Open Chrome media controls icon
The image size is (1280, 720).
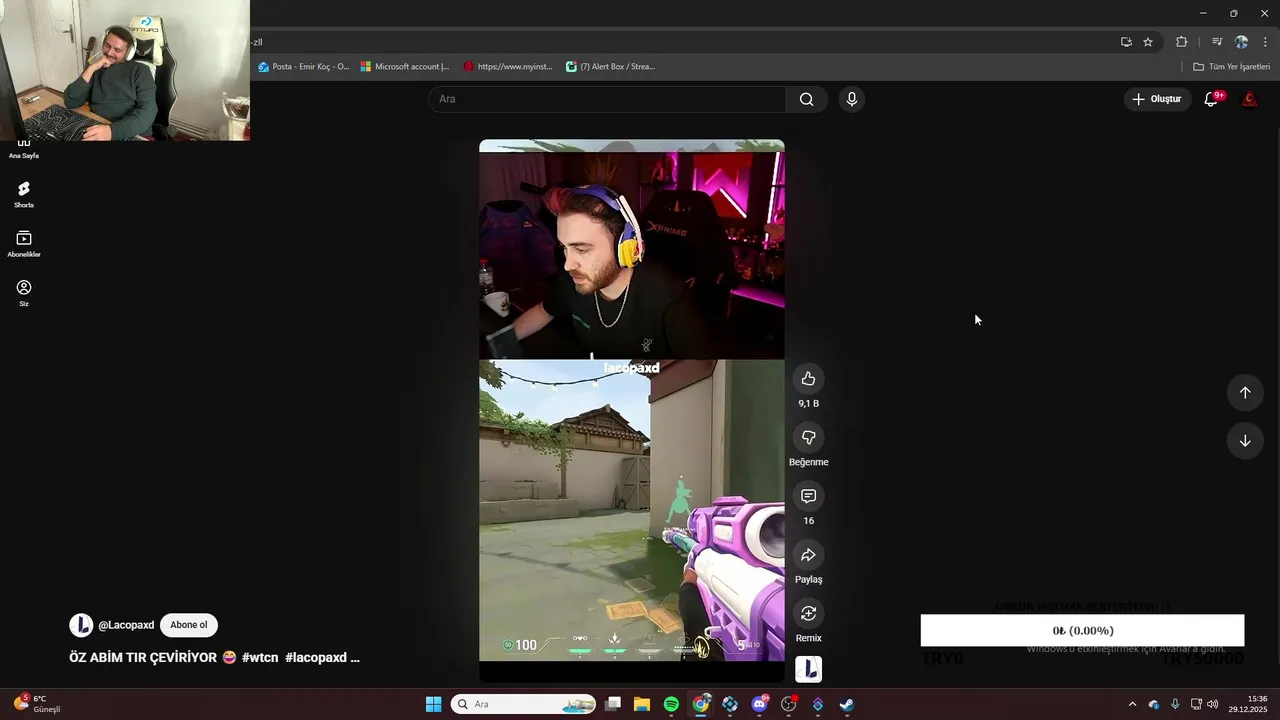click(1217, 42)
